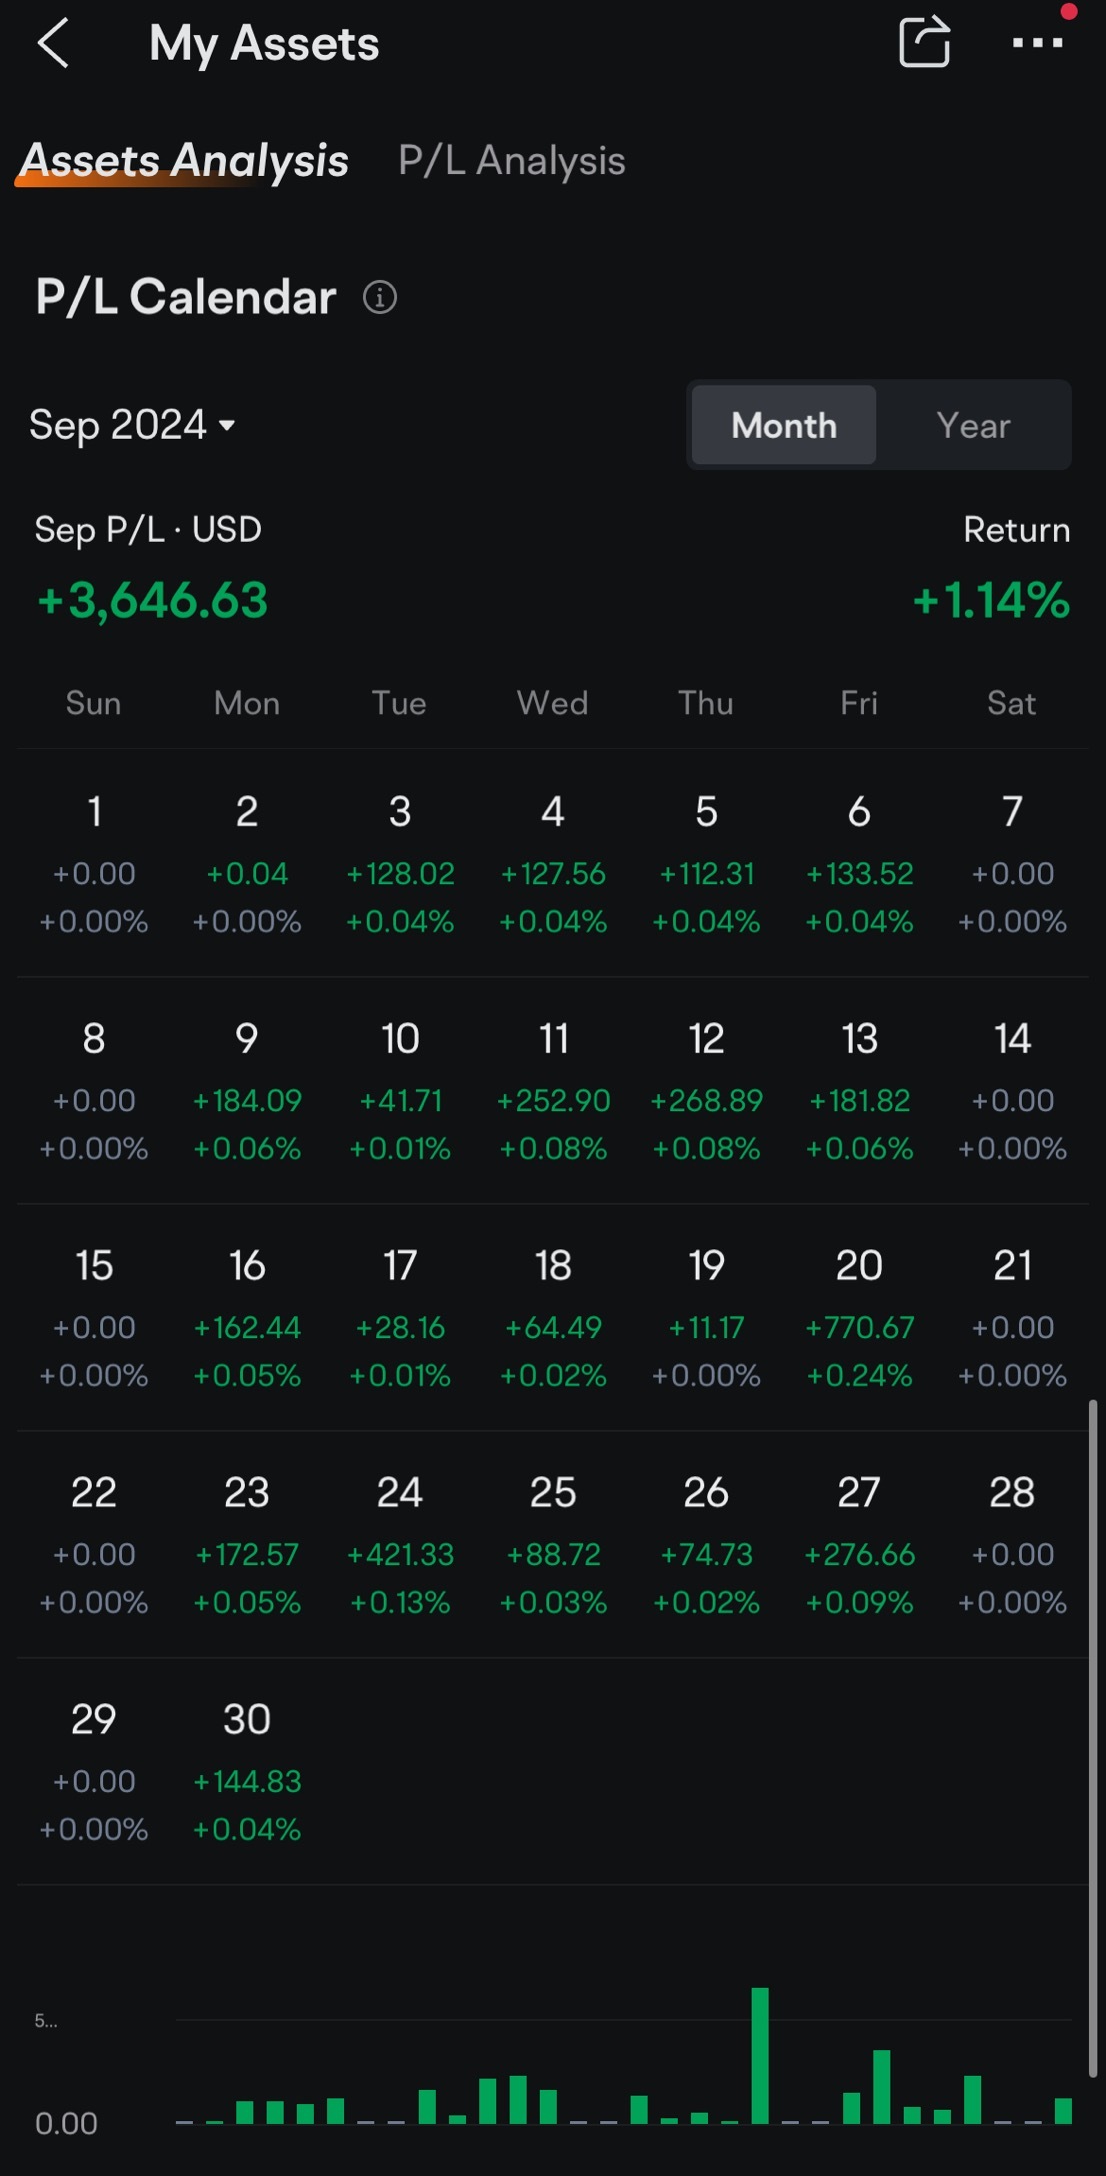This screenshot has width=1106, height=2176.
Task: Open day 19 showing +11.17
Action: pyautogui.click(x=706, y=1317)
